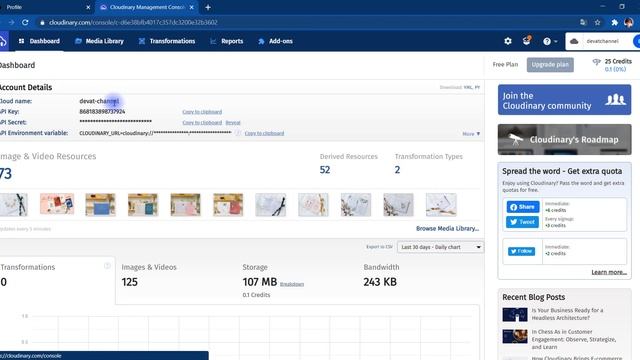Click the 25 Credits usage indicator
The width and height of the screenshot is (640, 360).
612,65
